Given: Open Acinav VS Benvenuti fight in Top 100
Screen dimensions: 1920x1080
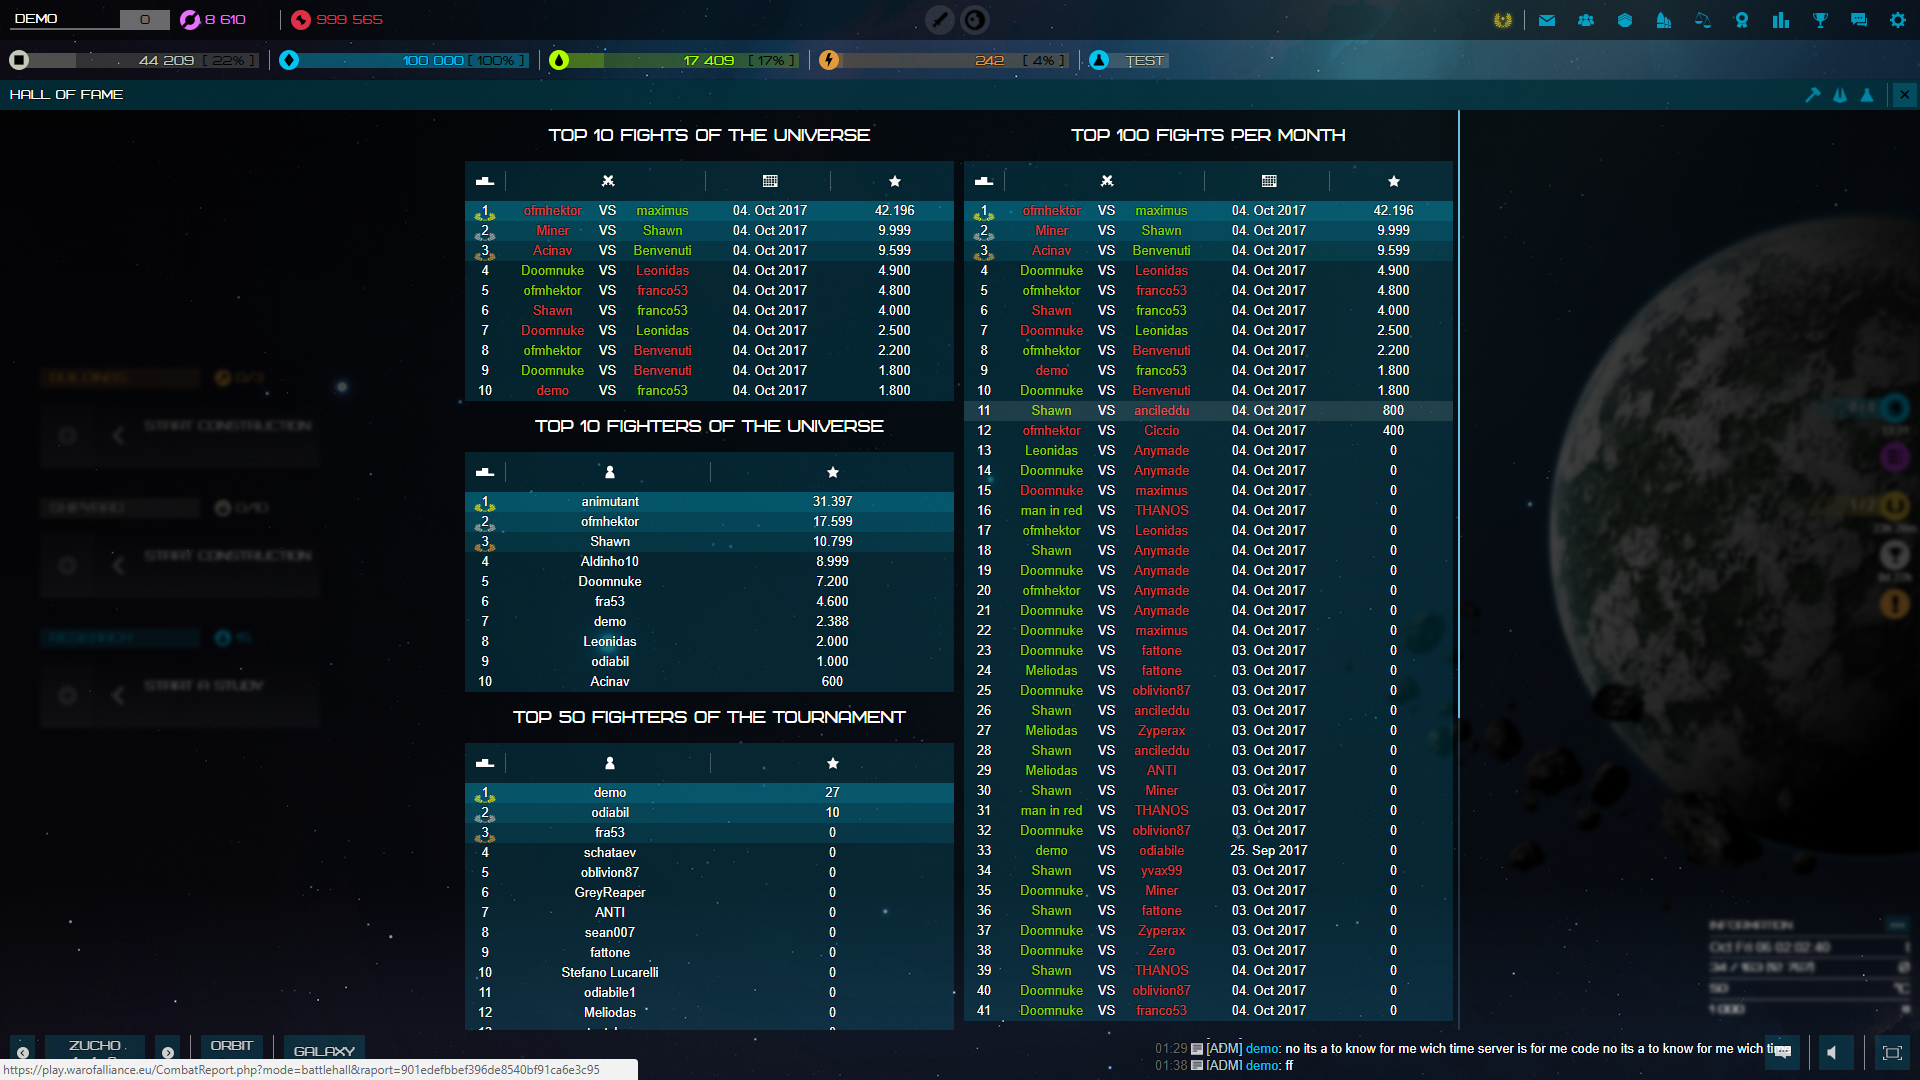Looking at the screenshot, I should pyautogui.click(x=1208, y=251).
